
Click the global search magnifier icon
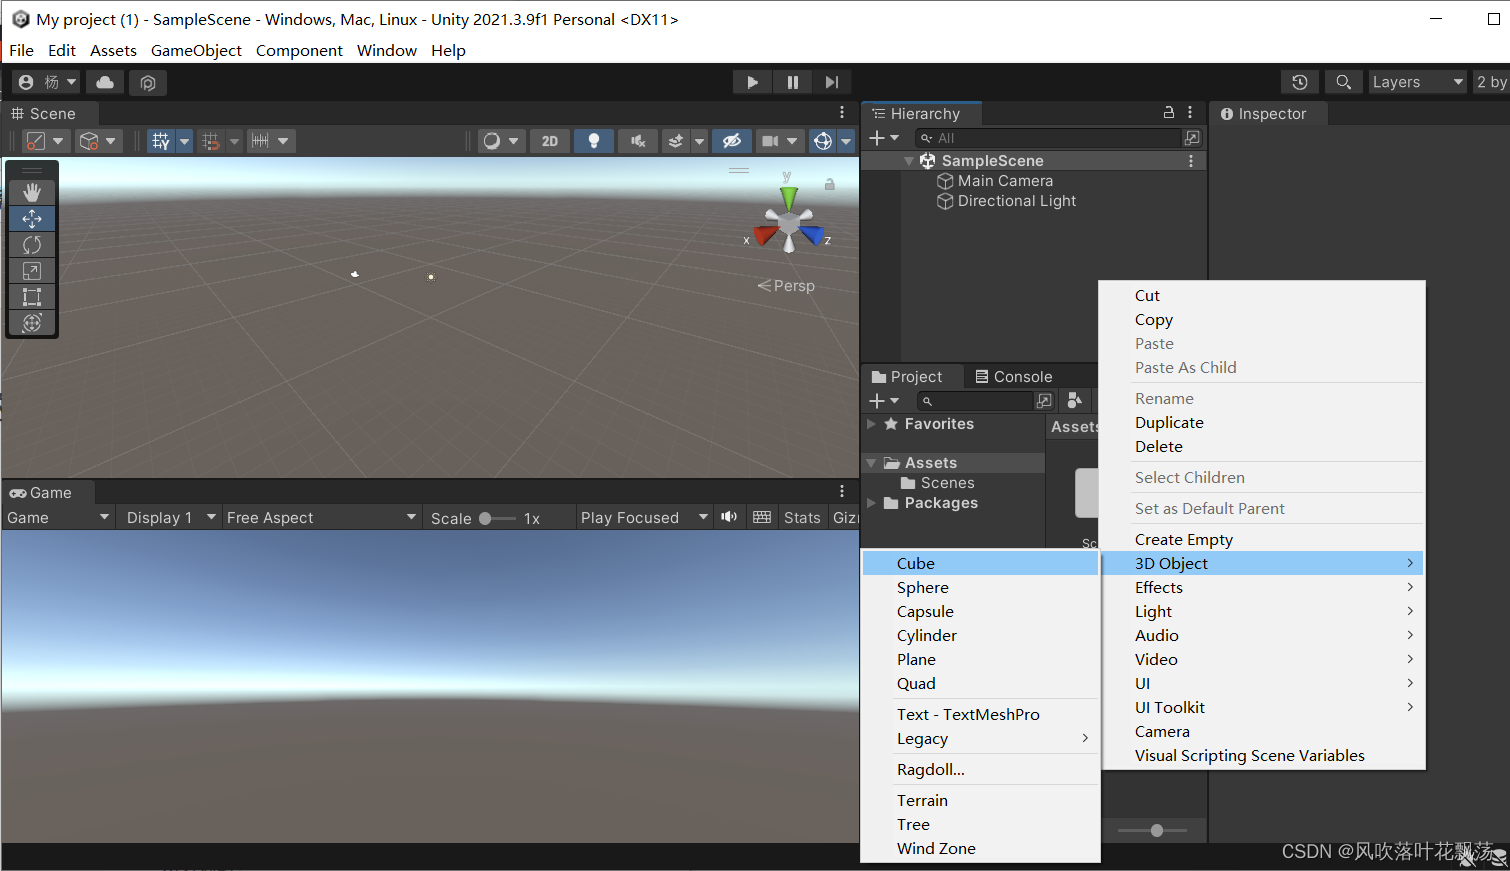pos(1344,82)
